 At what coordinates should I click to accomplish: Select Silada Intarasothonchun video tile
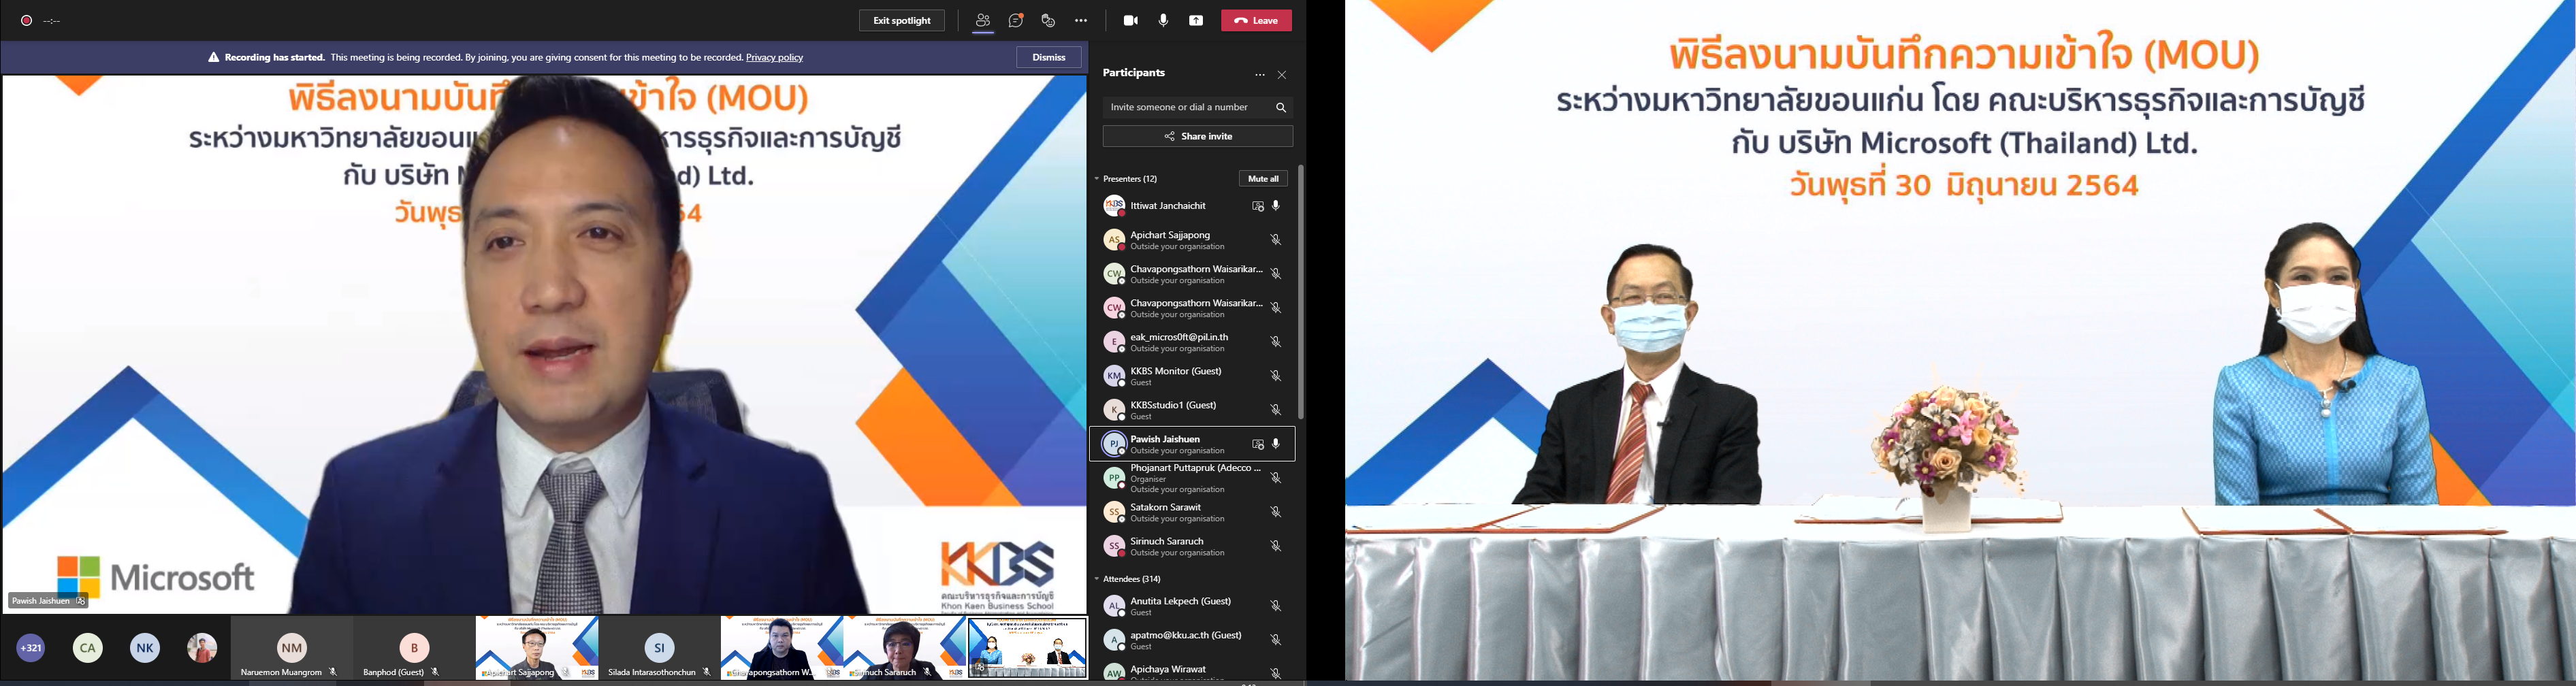click(659, 648)
